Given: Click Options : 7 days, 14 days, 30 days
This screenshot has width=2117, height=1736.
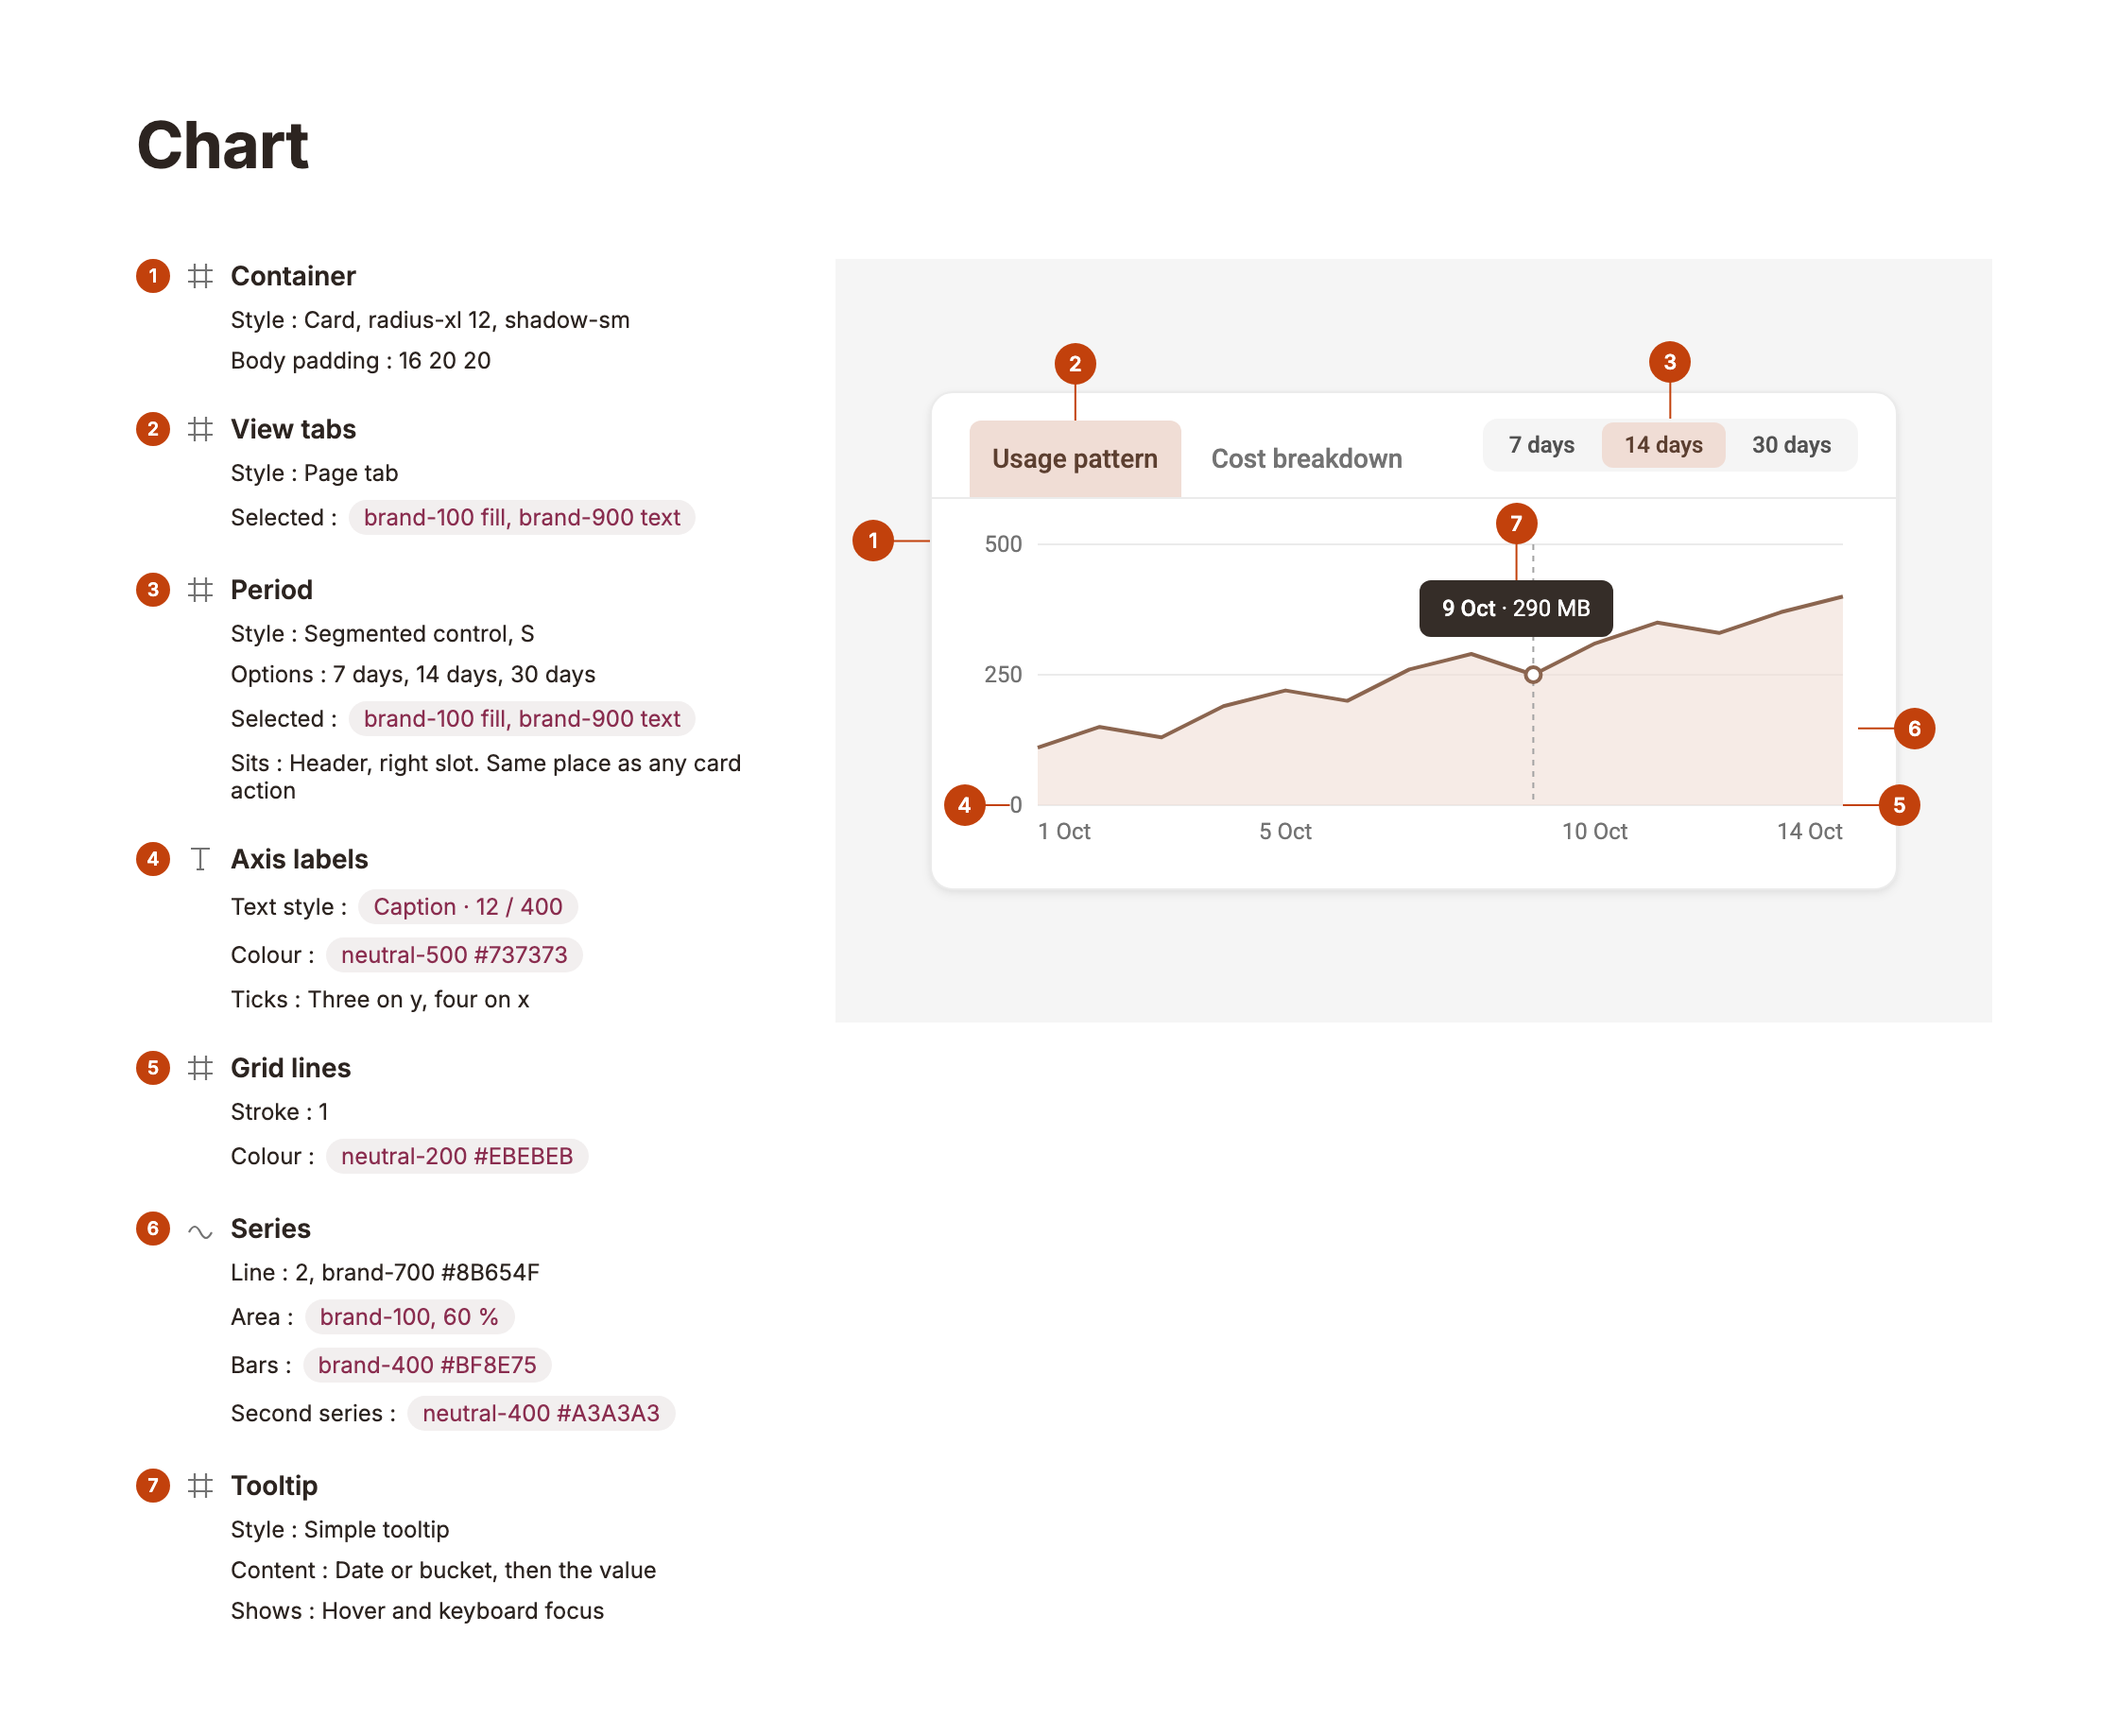Looking at the screenshot, I should click(x=412, y=674).
